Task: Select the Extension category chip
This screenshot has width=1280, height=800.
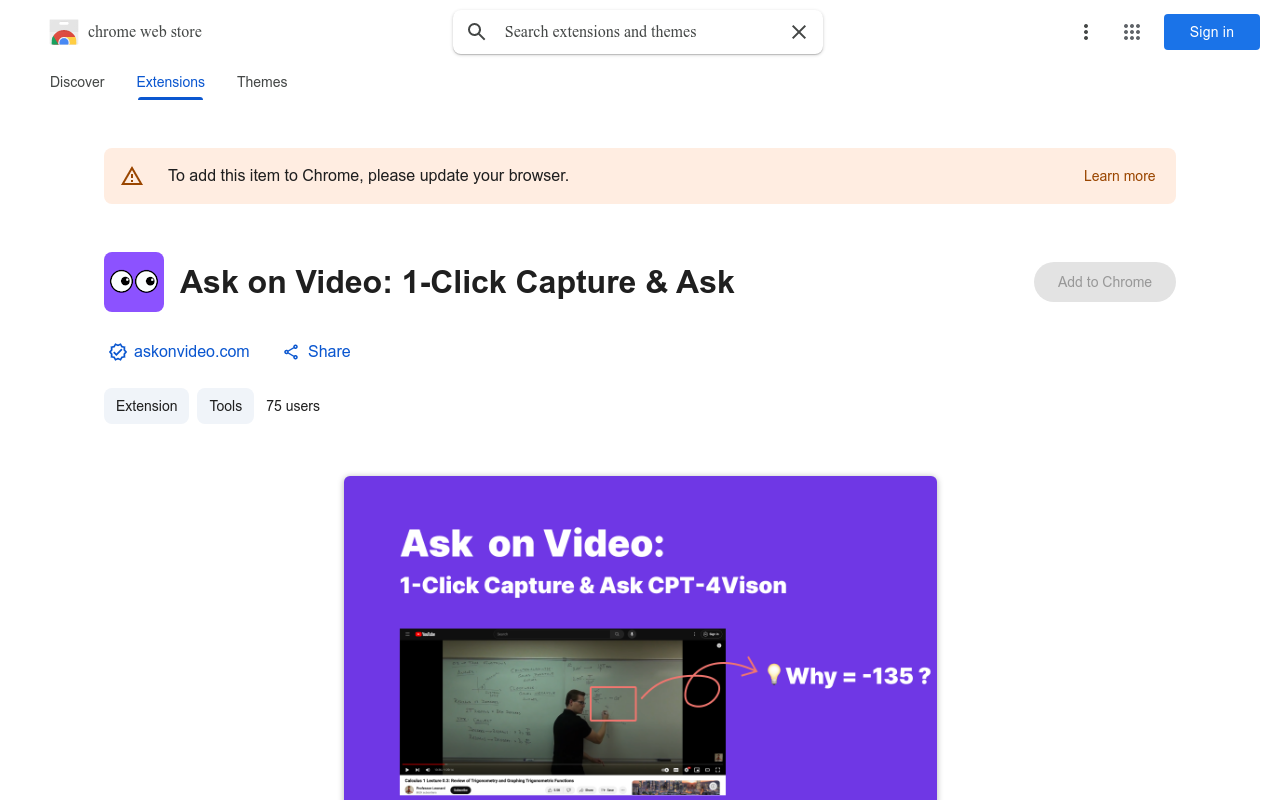Action: [x=147, y=406]
